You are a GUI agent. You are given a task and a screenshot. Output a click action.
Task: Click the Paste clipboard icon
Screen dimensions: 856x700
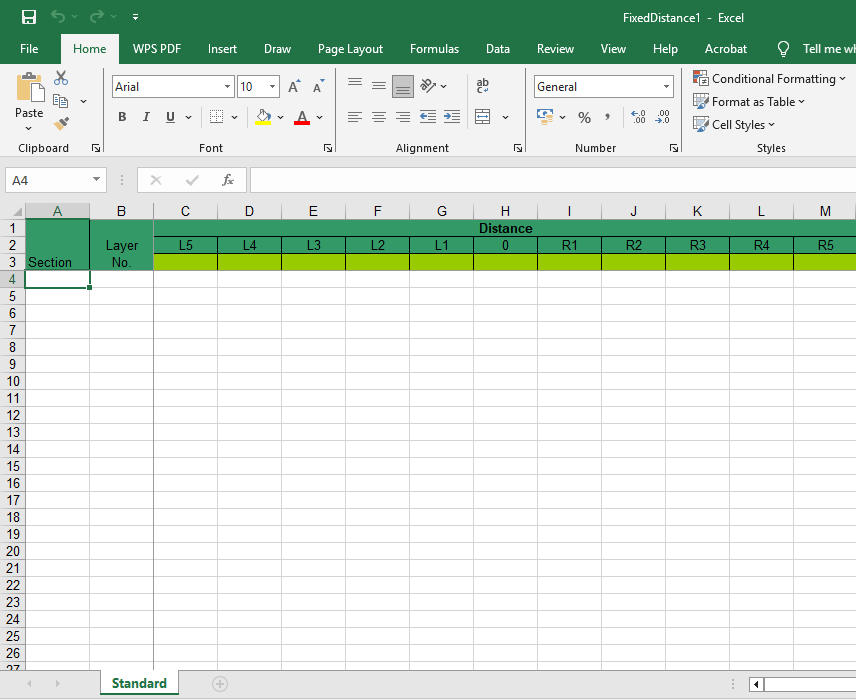[29, 87]
